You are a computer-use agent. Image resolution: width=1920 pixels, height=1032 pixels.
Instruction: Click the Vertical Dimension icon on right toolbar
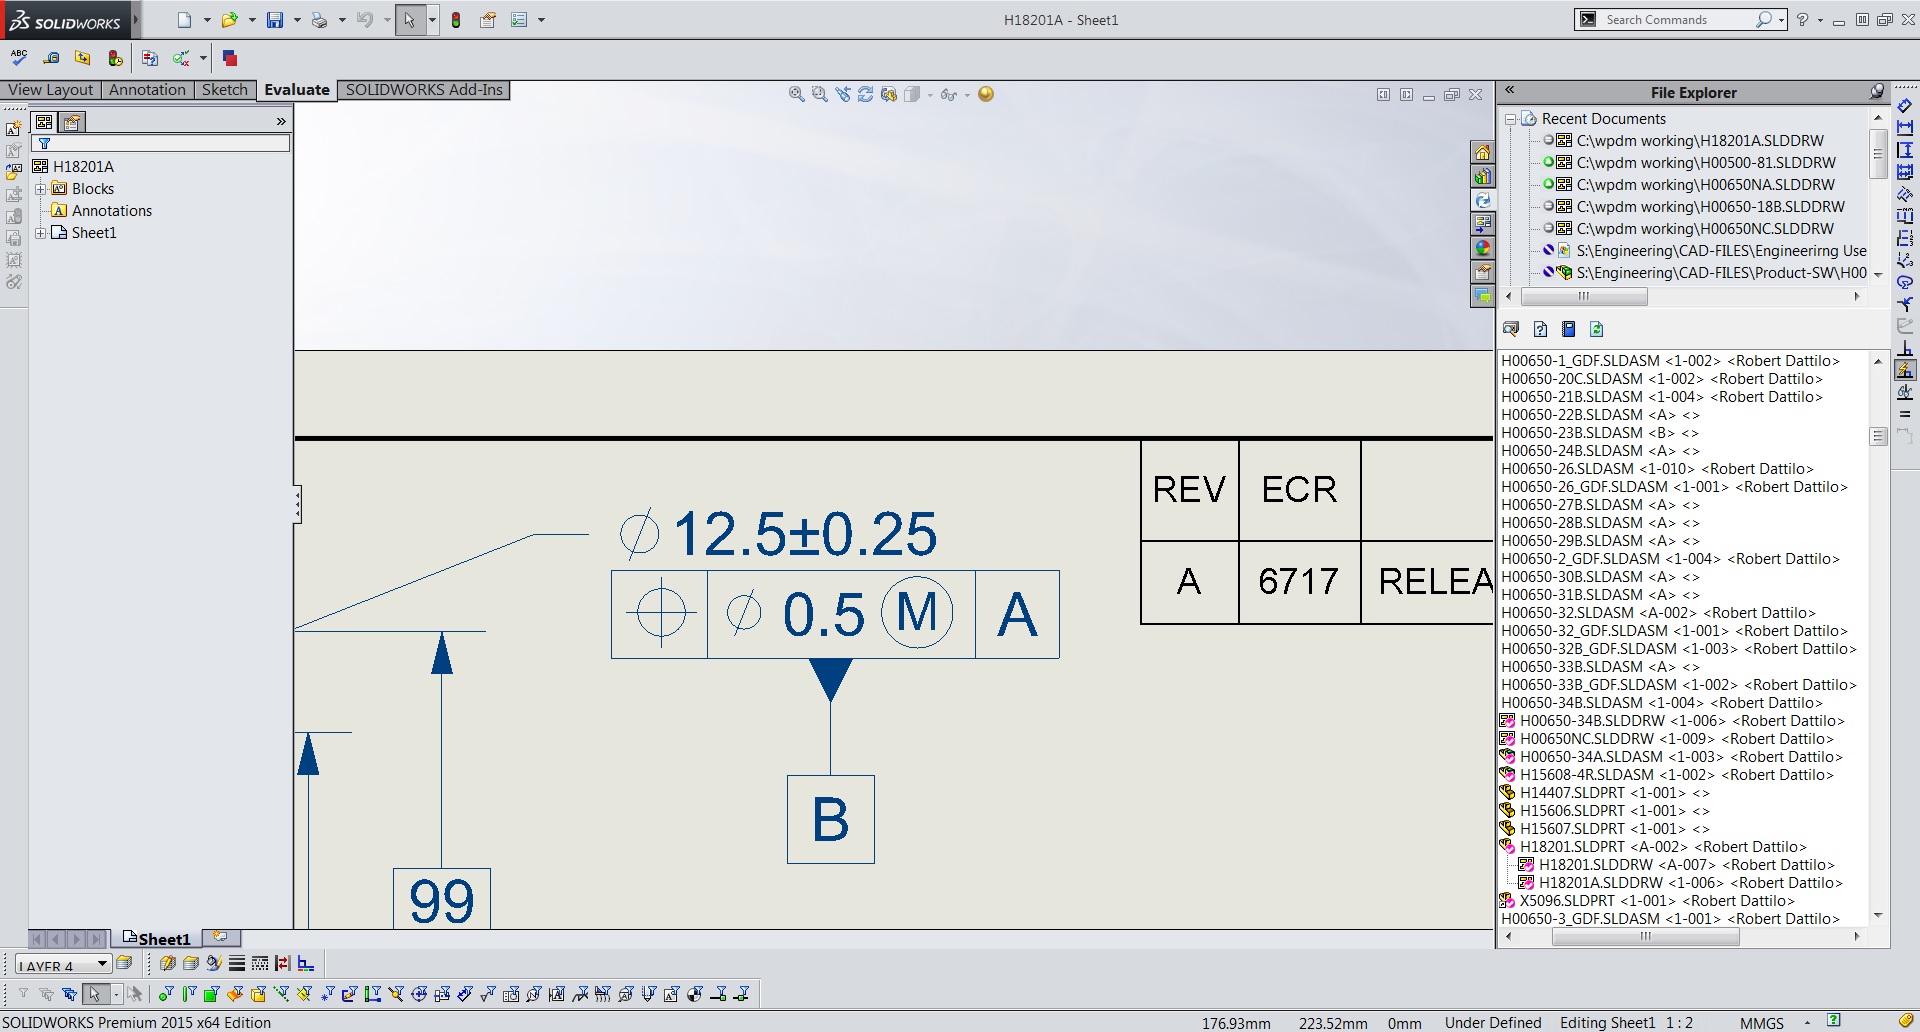[1905, 149]
